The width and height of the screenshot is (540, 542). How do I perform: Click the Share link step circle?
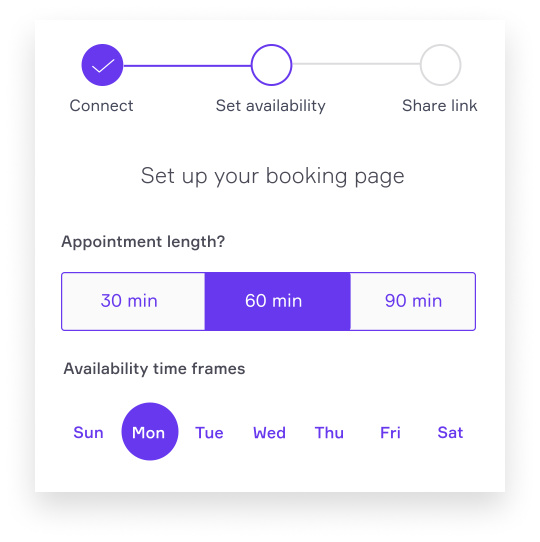[440, 65]
